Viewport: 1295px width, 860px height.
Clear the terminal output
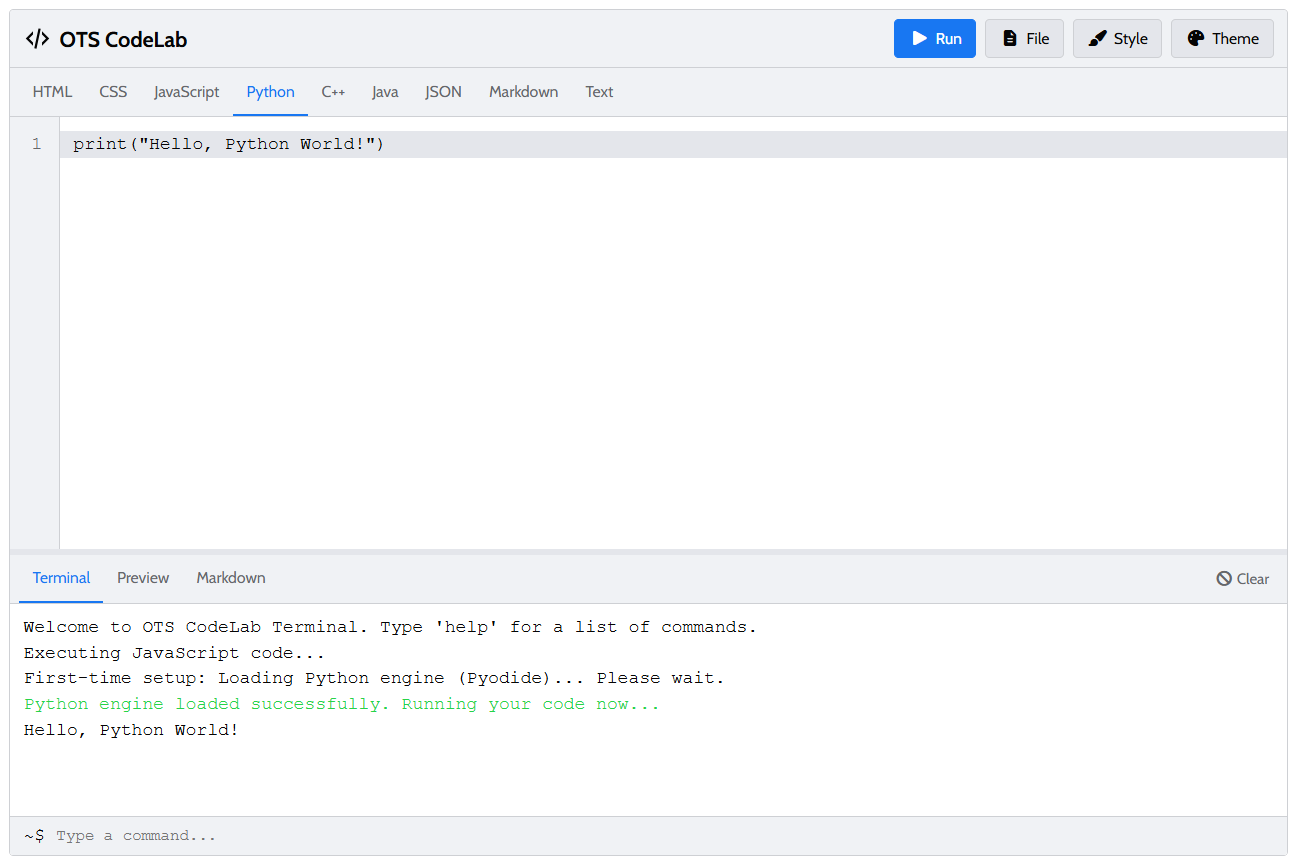(x=1243, y=578)
